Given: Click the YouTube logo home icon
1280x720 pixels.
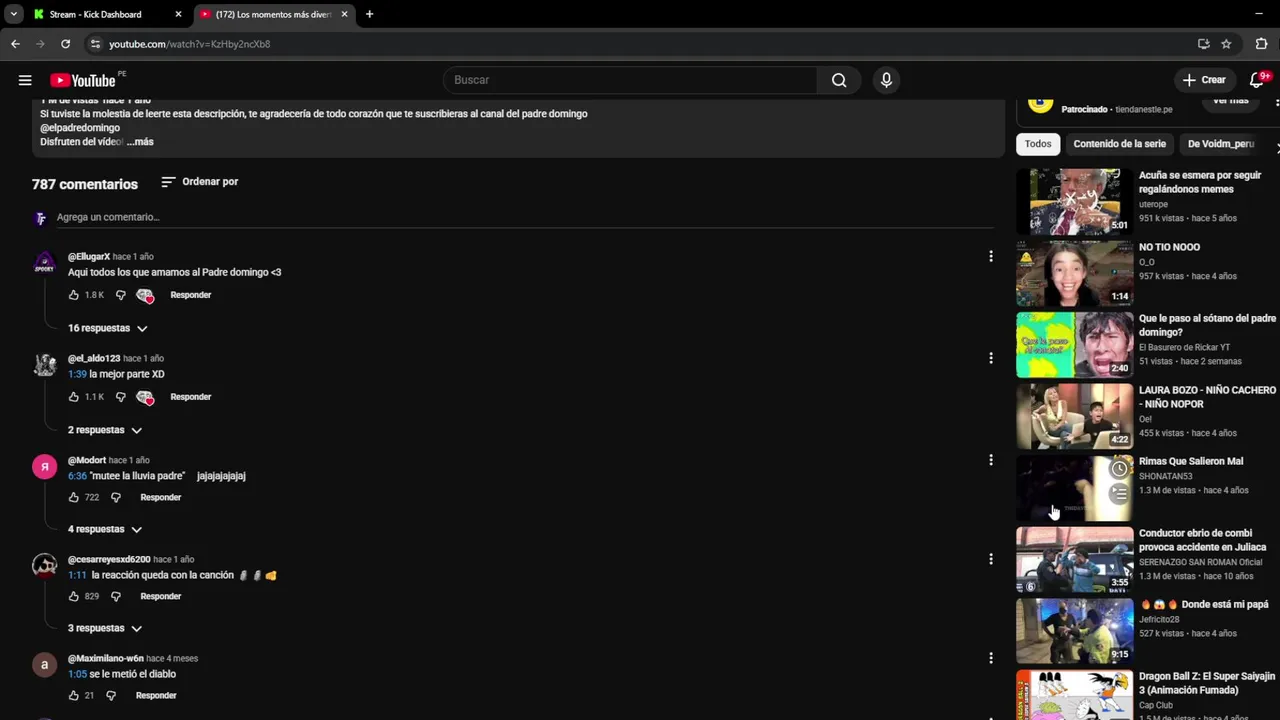Looking at the screenshot, I should click(x=83, y=80).
